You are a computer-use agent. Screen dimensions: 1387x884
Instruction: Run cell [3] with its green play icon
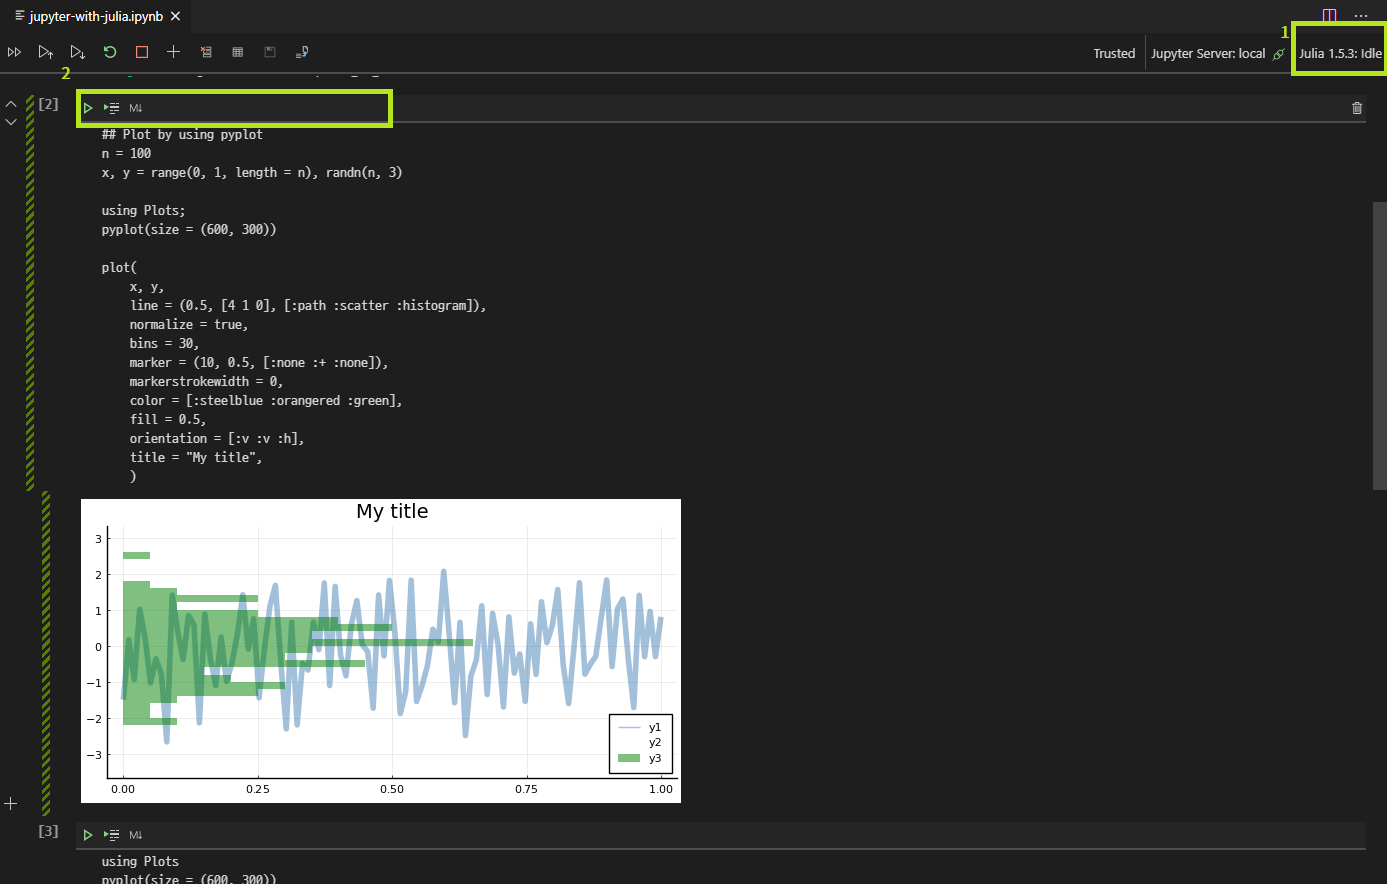[88, 835]
